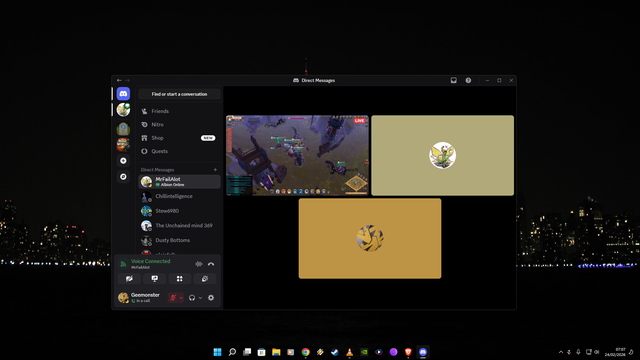
Task: Open the Windows Start menu
Action: [x=218, y=352]
